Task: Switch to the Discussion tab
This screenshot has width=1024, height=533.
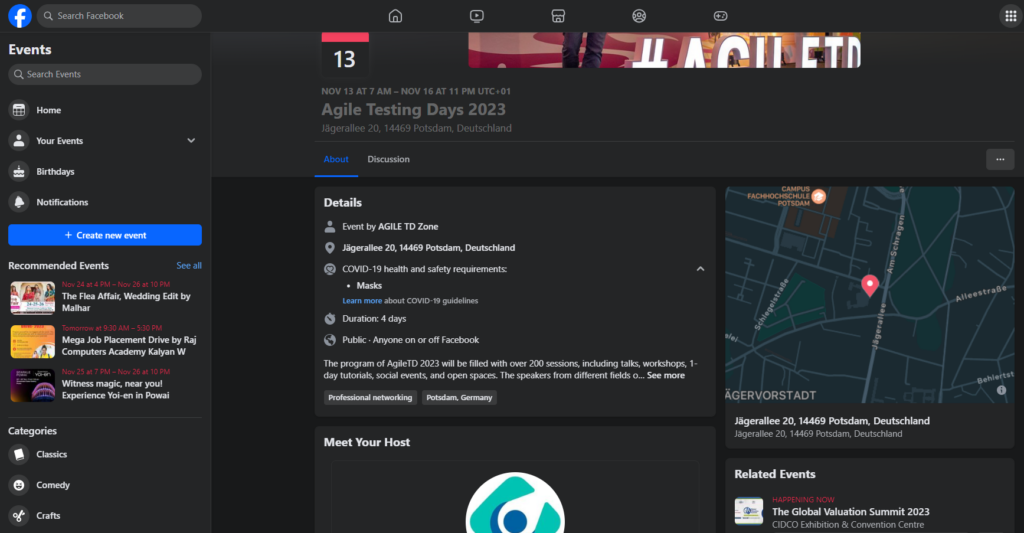Action: coord(388,160)
